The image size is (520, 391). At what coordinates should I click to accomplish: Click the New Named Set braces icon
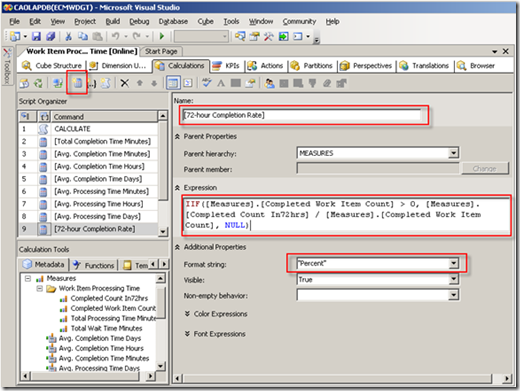tap(92, 83)
